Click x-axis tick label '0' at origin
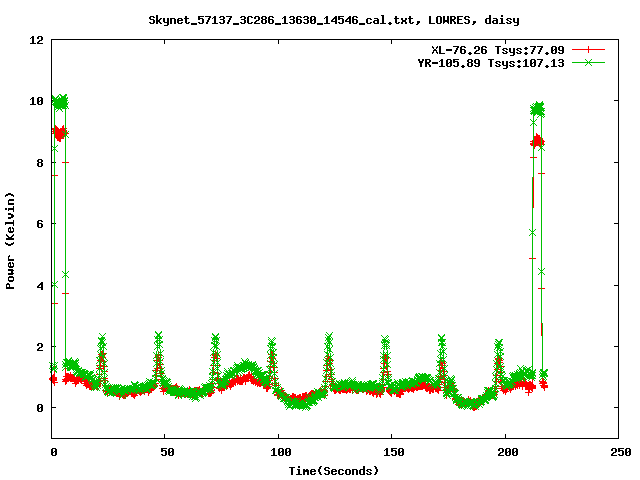The height and width of the screenshot is (480, 640). coord(53,452)
